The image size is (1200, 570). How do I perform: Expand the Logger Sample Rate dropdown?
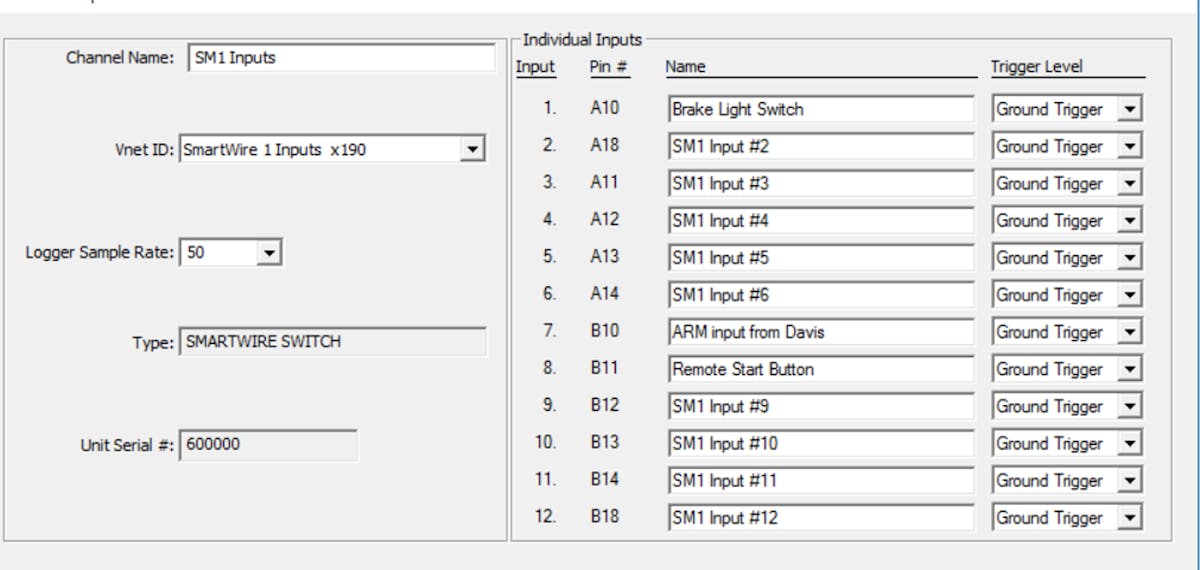(x=269, y=254)
